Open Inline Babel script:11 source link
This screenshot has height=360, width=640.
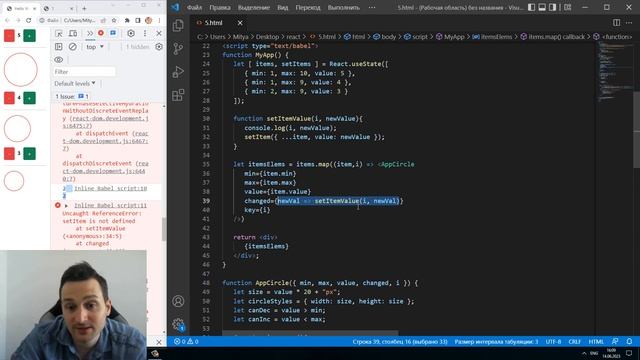110,205
